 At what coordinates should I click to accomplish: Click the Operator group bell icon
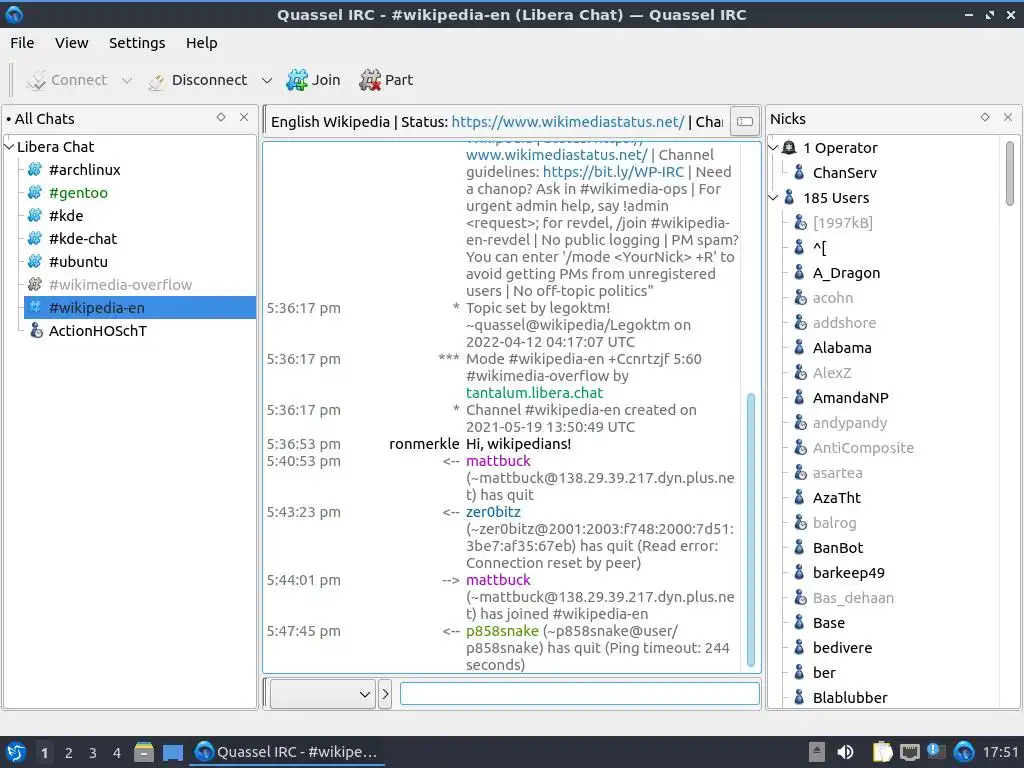pos(789,148)
